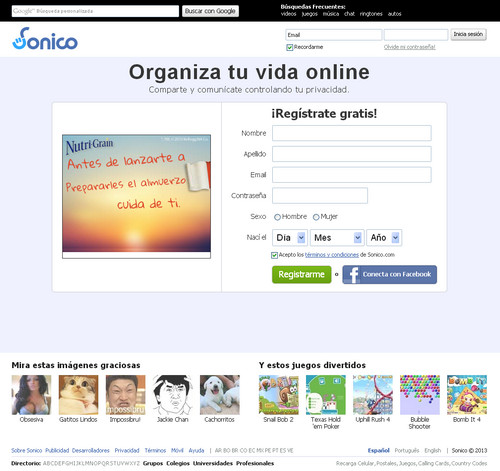Toggle the Recordarme checkbox
The height and width of the screenshot is (471, 500).
pyautogui.click(x=290, y=47)
